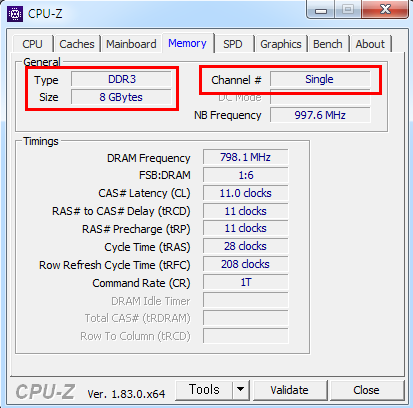Click the 8 GBytes size value
Screen dimensions: 413x408
pyautogui.click(x=121, y=97)
